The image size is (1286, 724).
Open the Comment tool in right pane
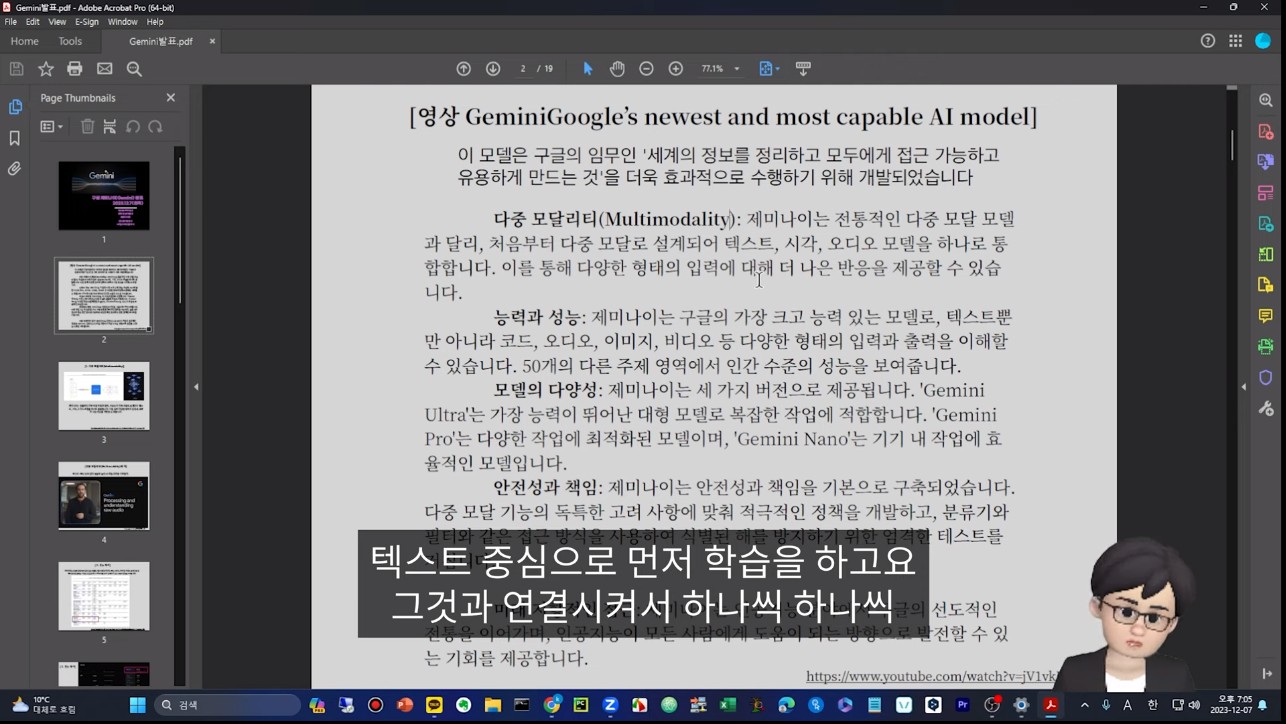pos(1266,316)
